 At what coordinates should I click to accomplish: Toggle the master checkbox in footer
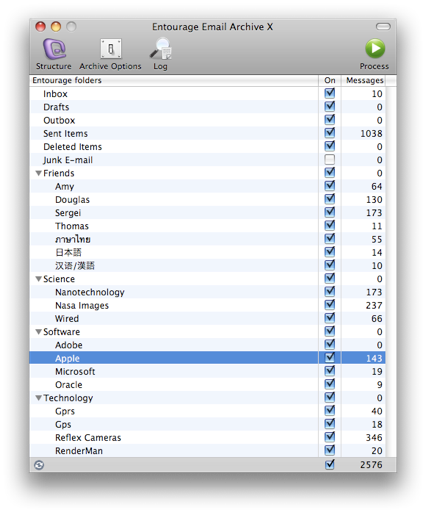pyautogui.click(x=330, y=464)
